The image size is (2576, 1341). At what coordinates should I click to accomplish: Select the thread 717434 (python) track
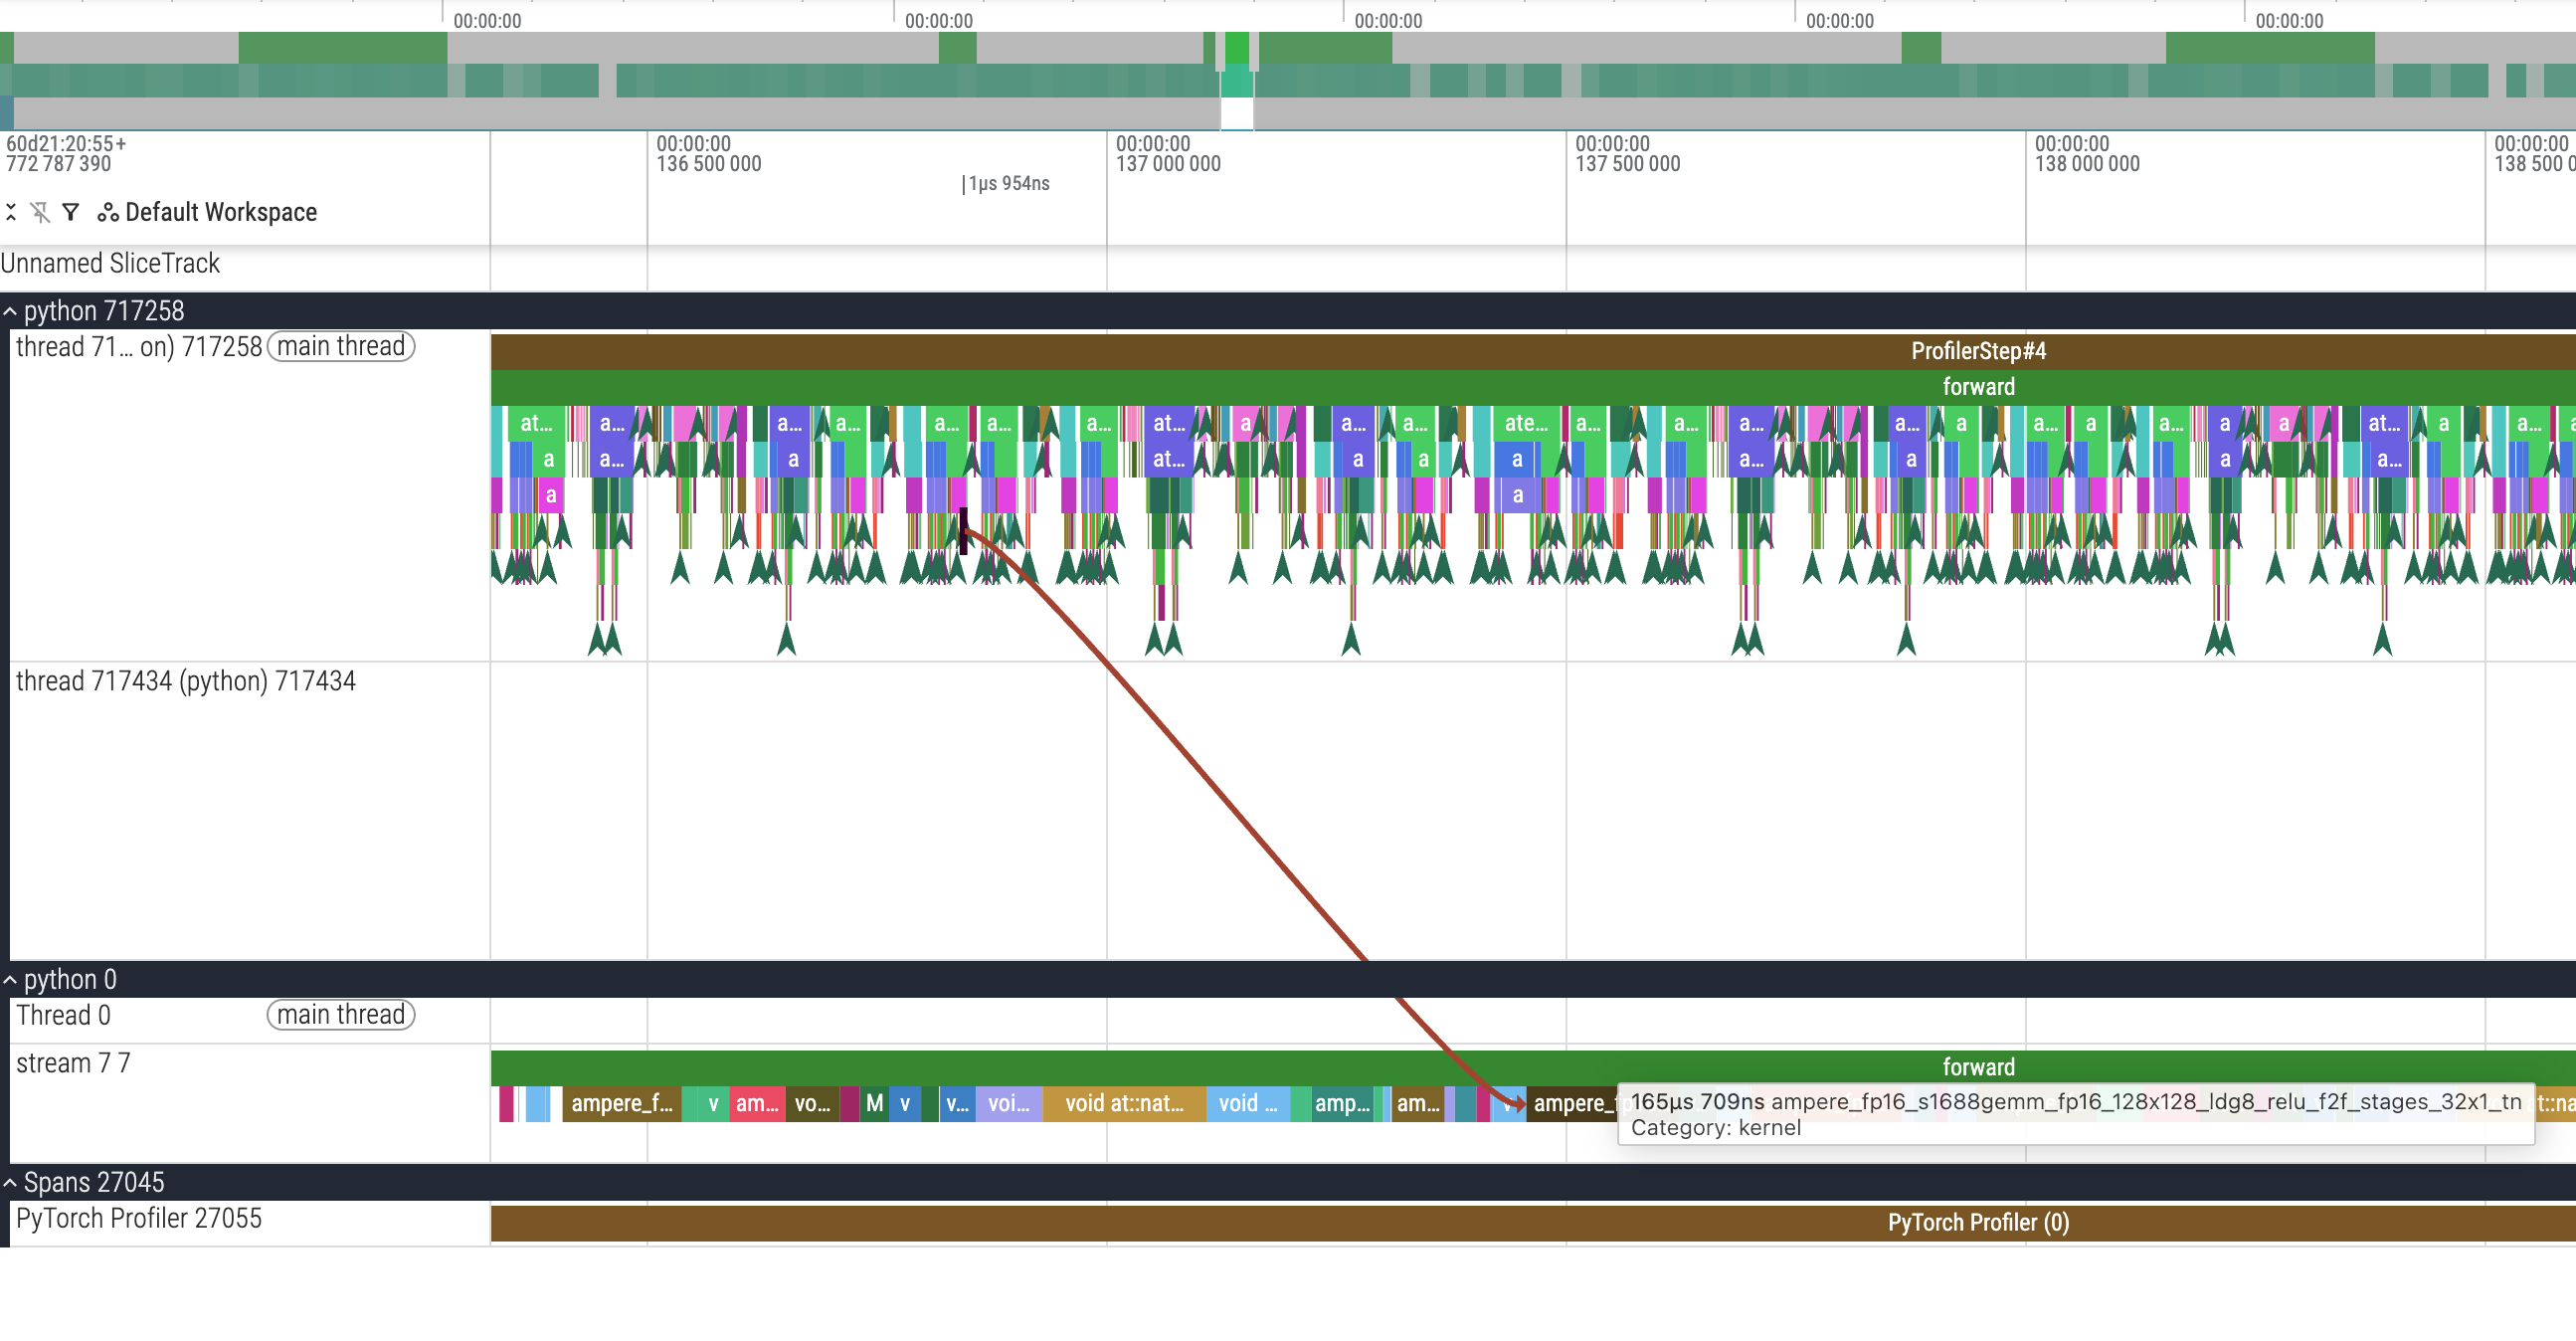tap(186, 682)
